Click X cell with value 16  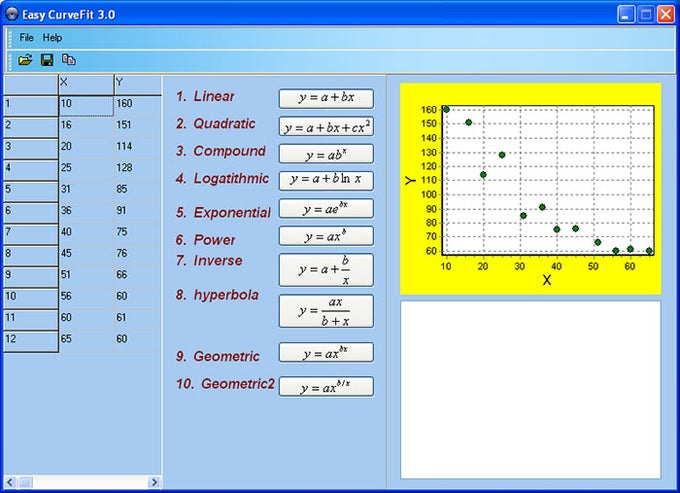coord(86,127)
